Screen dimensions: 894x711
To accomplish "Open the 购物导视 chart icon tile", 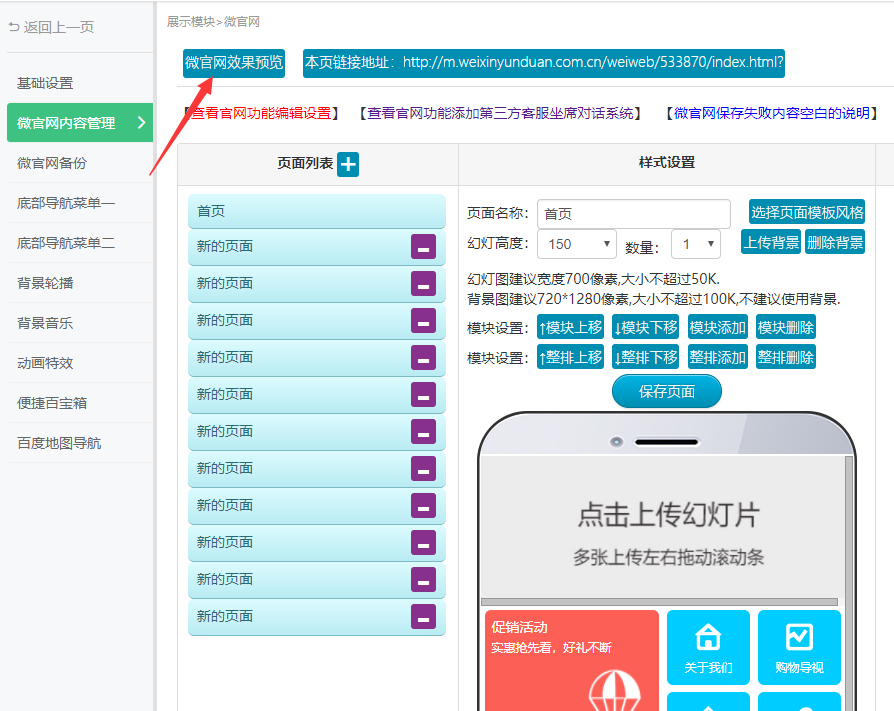I will (x=799, y=646).
